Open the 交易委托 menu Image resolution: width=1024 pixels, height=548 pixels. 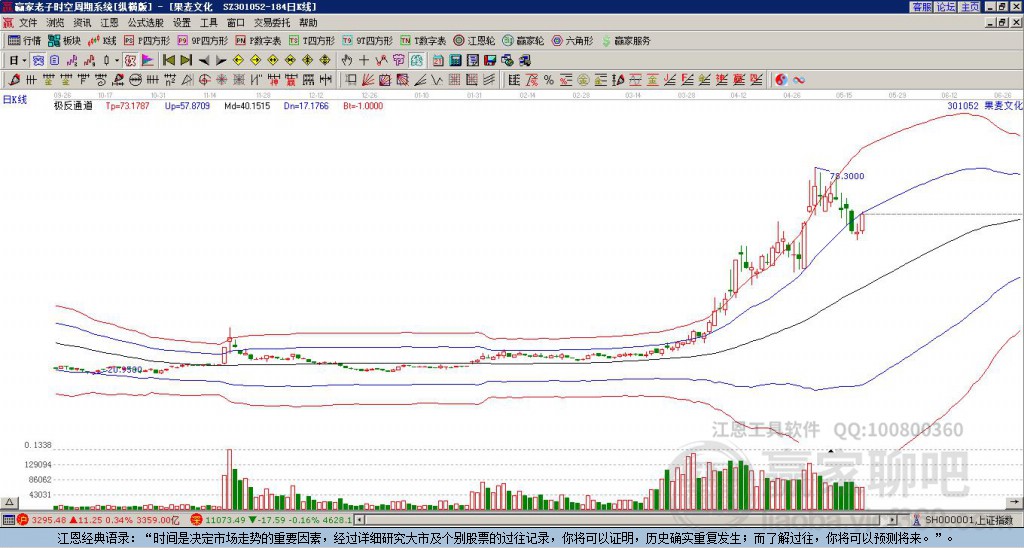point(272,23)
